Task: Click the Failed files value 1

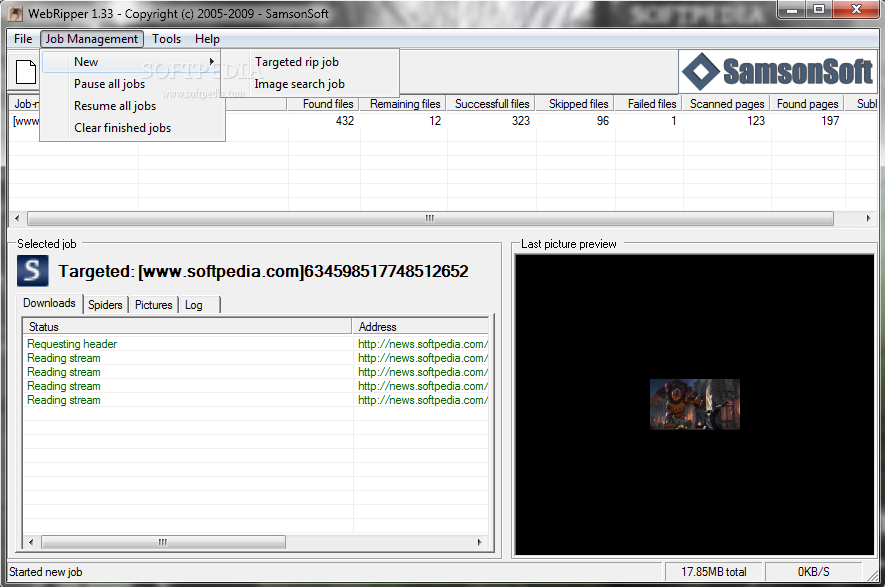Action: coord(674,121)
